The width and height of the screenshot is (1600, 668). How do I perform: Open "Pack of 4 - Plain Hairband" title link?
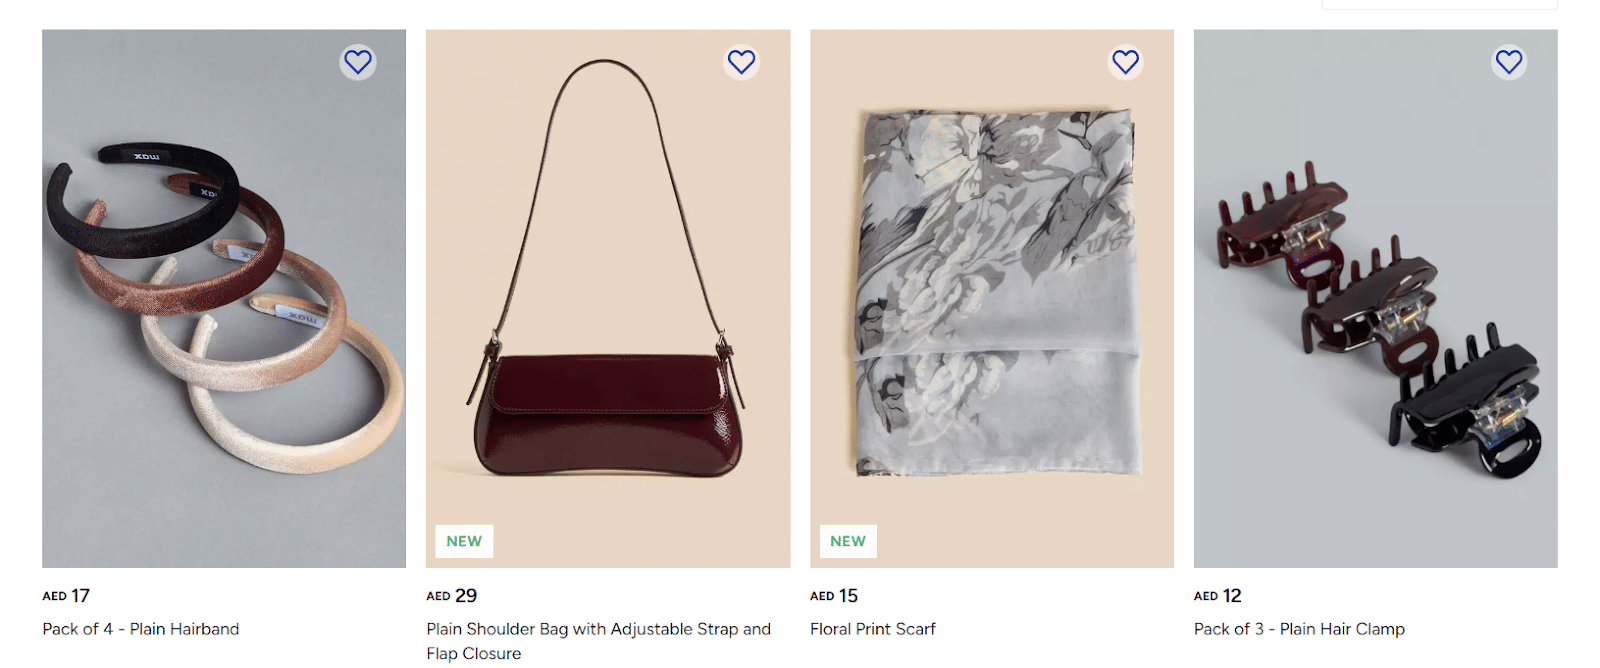(x=141, y=629)
